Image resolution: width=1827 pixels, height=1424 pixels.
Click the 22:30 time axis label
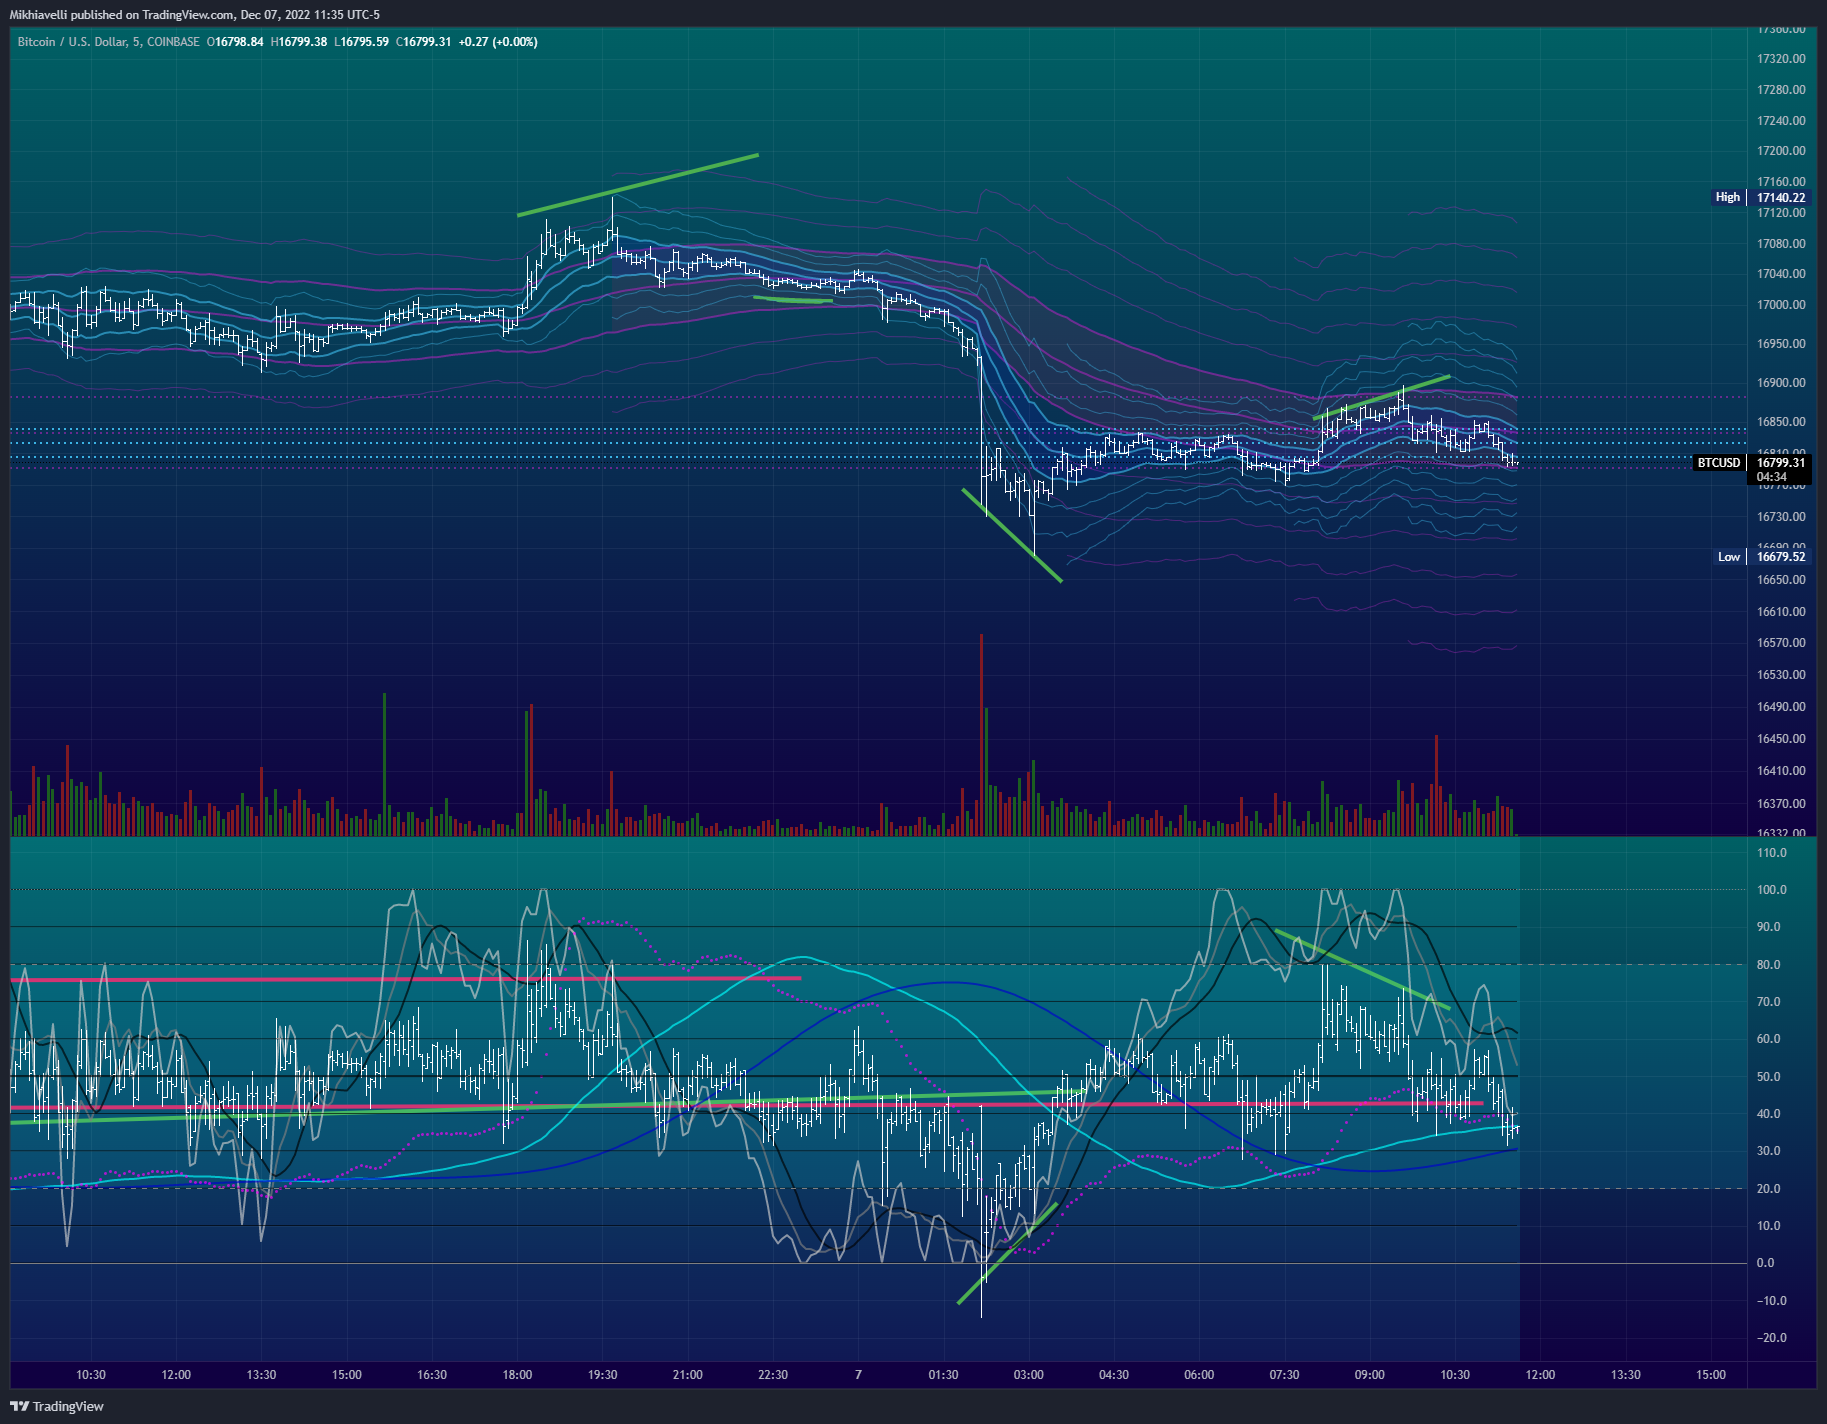pos(773,1375)
